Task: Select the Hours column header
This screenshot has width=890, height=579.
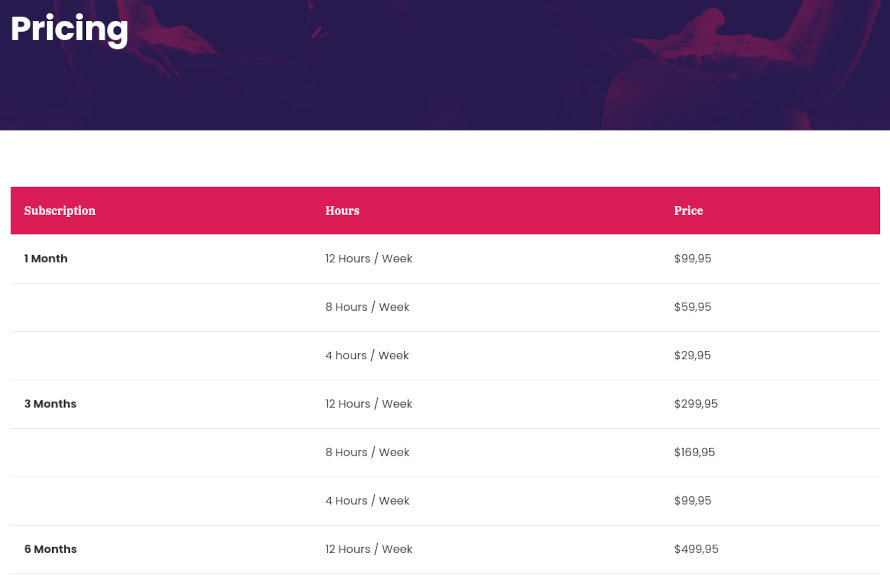Action: point(342,211)
